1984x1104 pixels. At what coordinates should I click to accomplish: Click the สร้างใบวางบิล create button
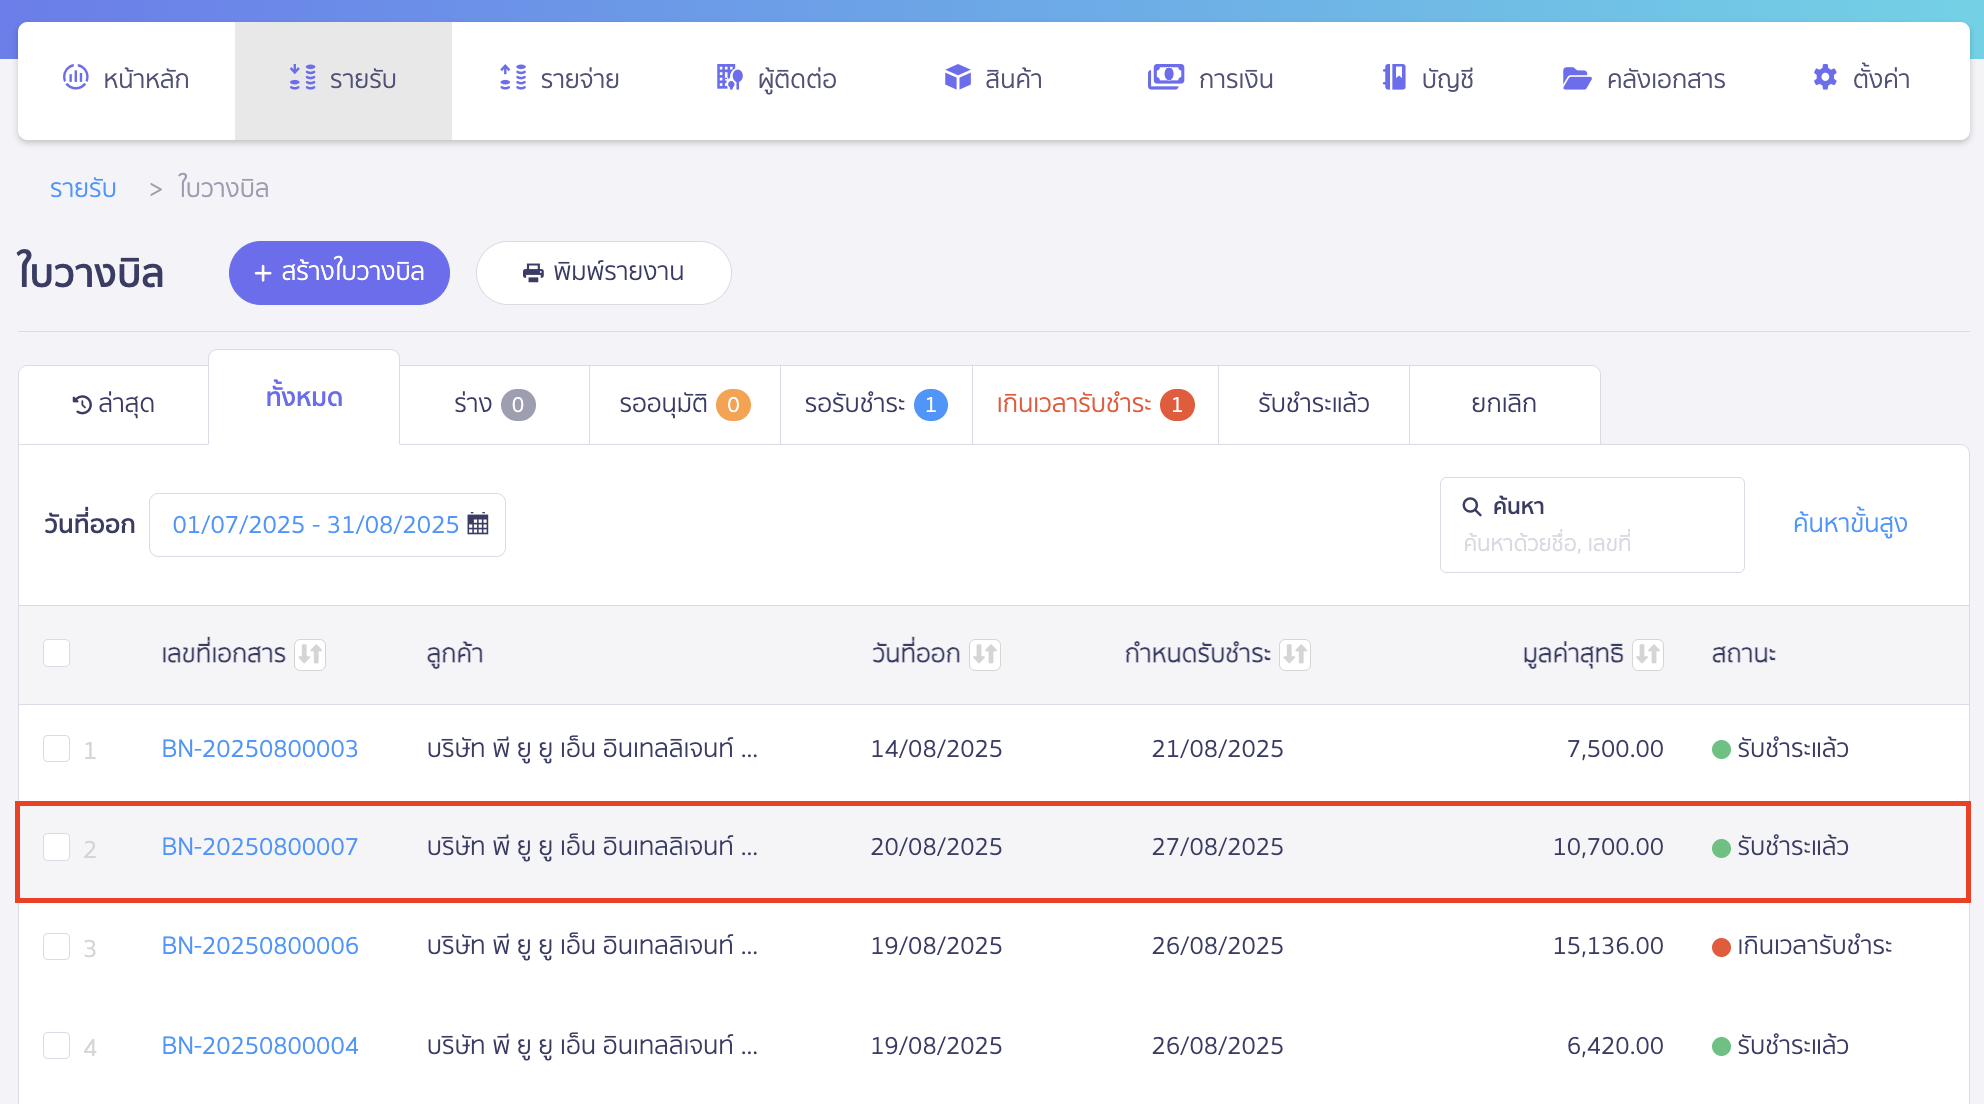(339, 272)
